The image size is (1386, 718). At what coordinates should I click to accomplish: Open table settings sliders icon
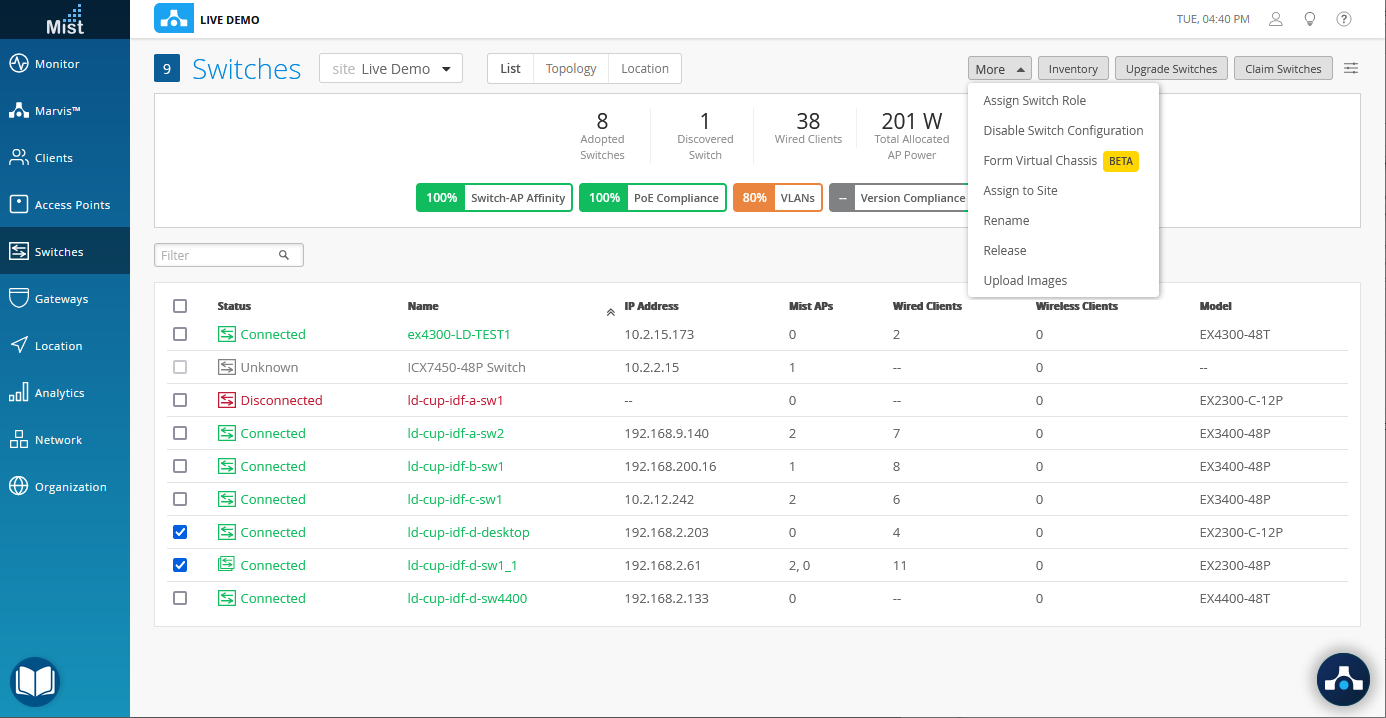pyautogui.click(x=1351, y=68)
